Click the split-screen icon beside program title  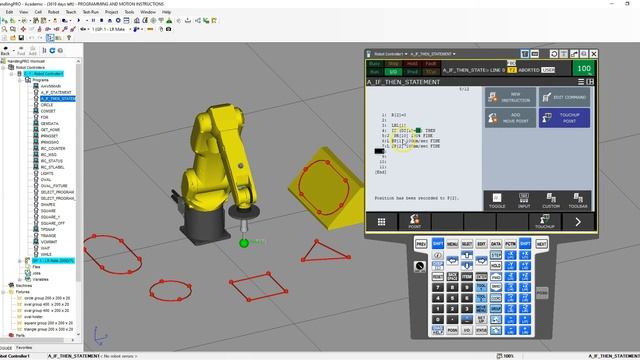point(590,82)
